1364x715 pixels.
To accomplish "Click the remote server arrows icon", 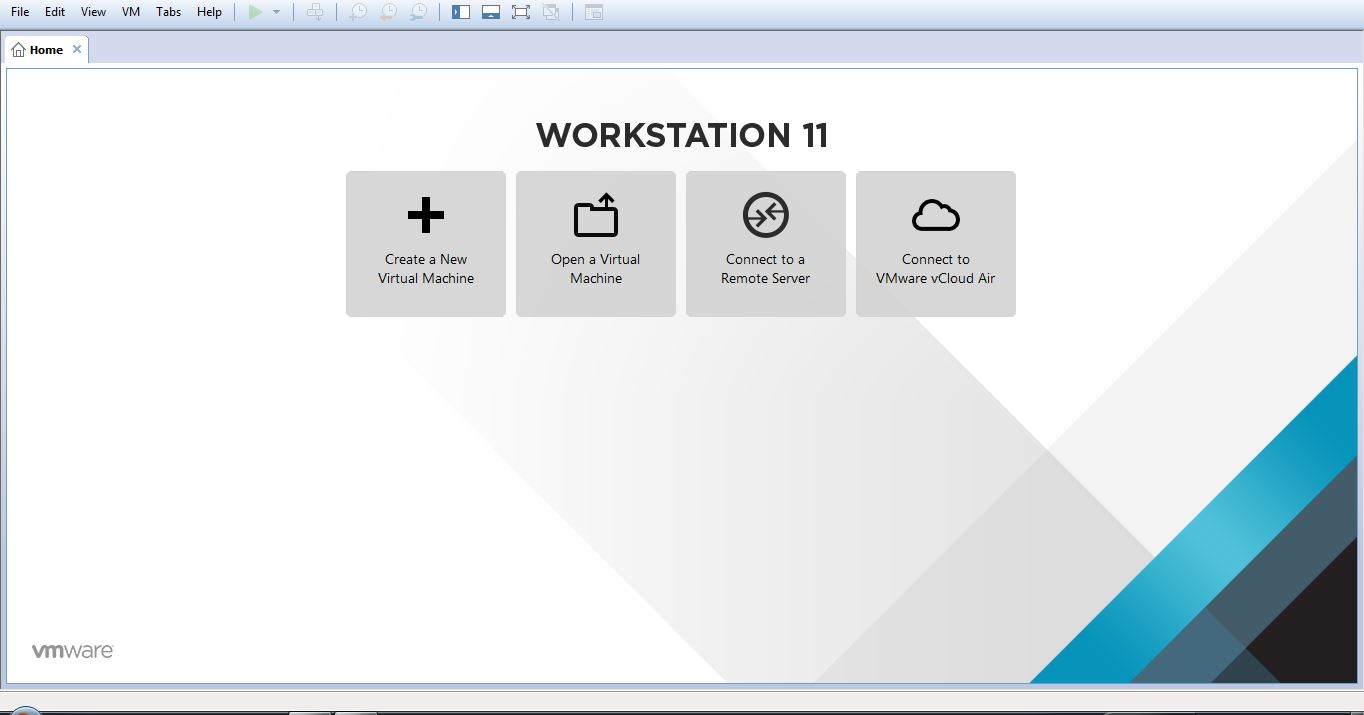I will point(766,215).
